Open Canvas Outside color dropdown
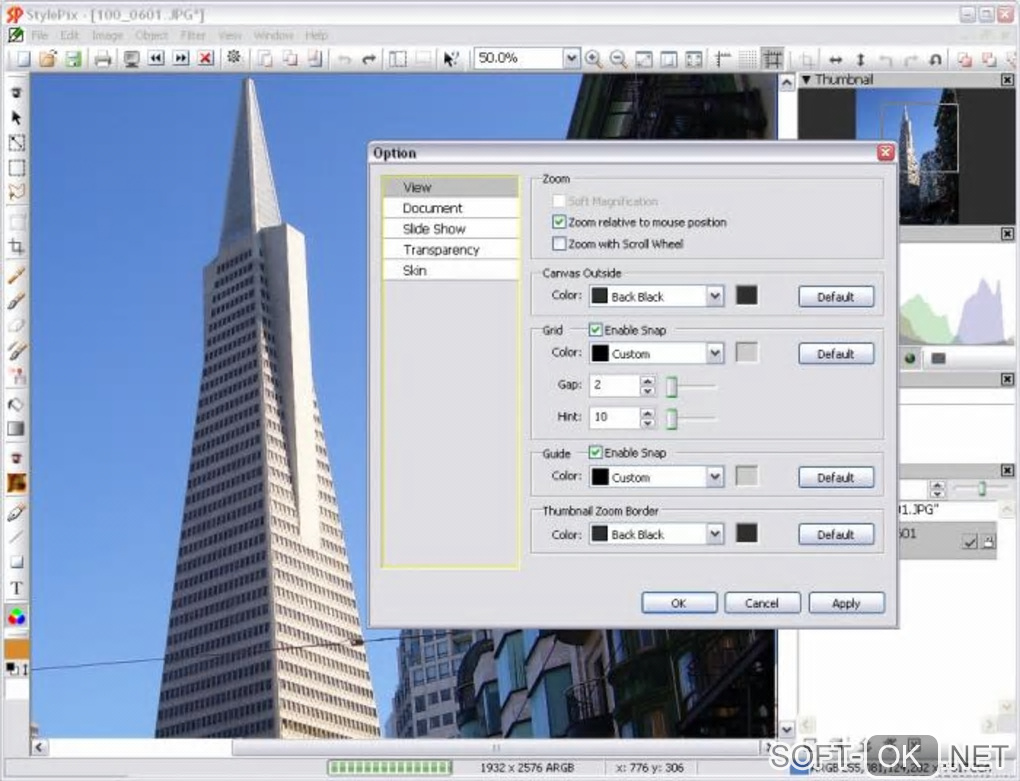1020x781 pixels. (x=715, y=297)
